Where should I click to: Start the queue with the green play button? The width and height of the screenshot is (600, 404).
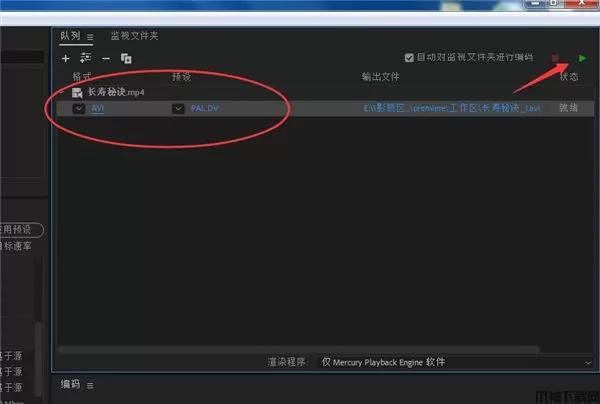pyautogui.click(x=582, y=58)
